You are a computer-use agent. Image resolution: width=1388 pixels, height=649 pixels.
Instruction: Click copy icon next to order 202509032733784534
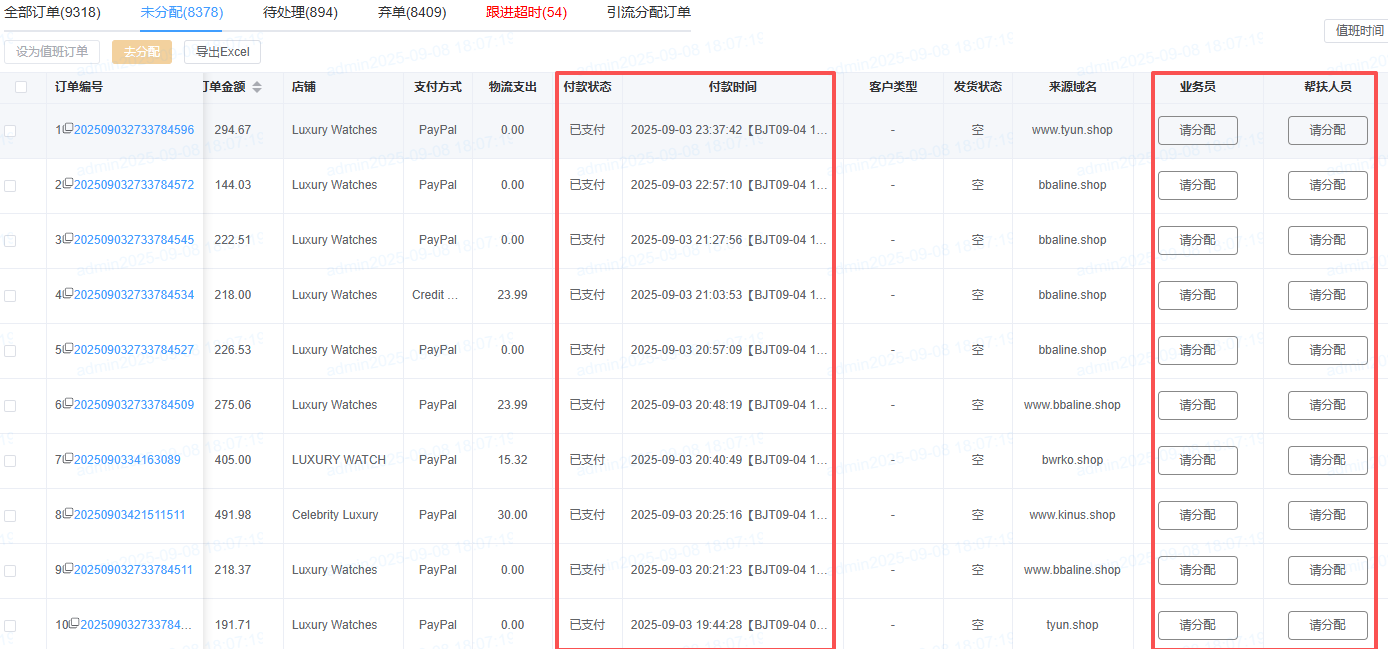click(x=69, y=294)
